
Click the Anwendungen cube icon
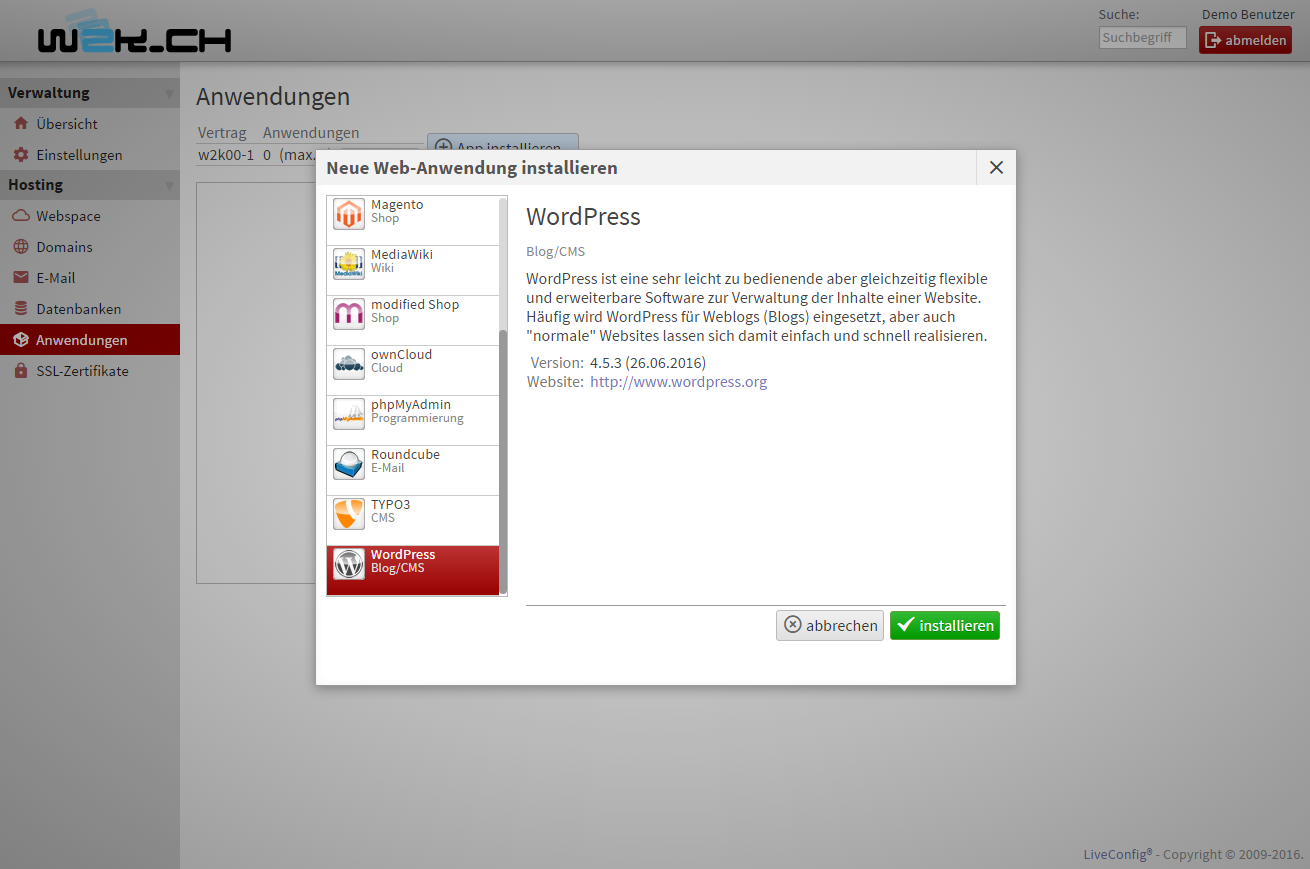click(x=20, y=340)
